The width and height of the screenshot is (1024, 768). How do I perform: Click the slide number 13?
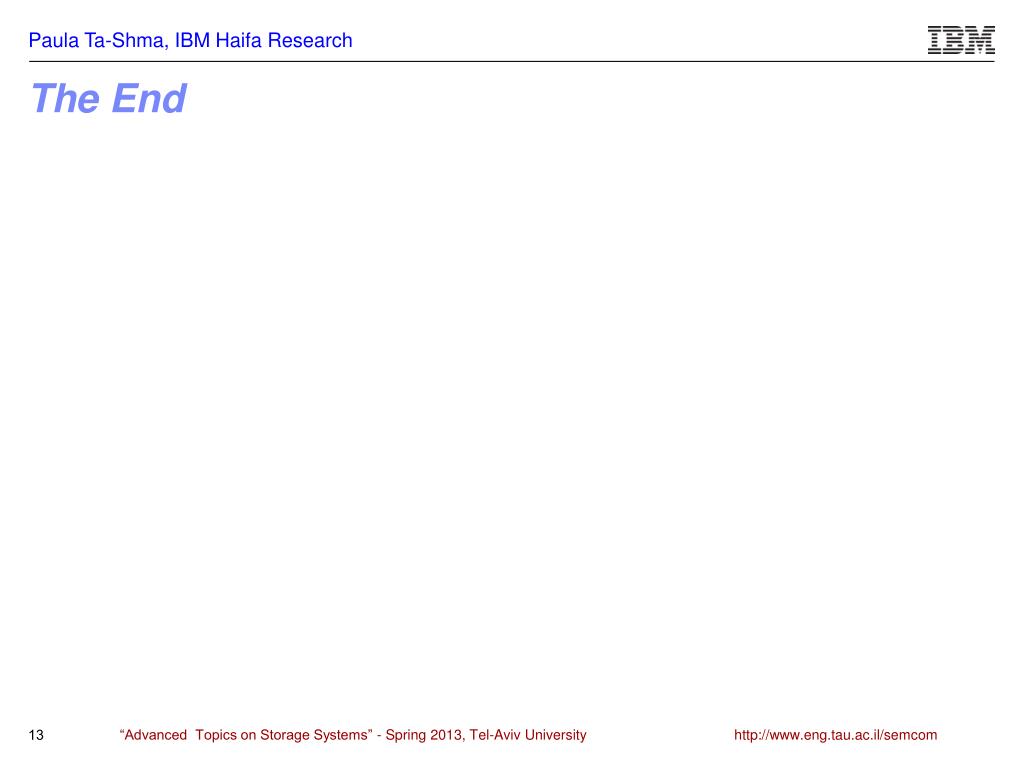click(36, 735)
